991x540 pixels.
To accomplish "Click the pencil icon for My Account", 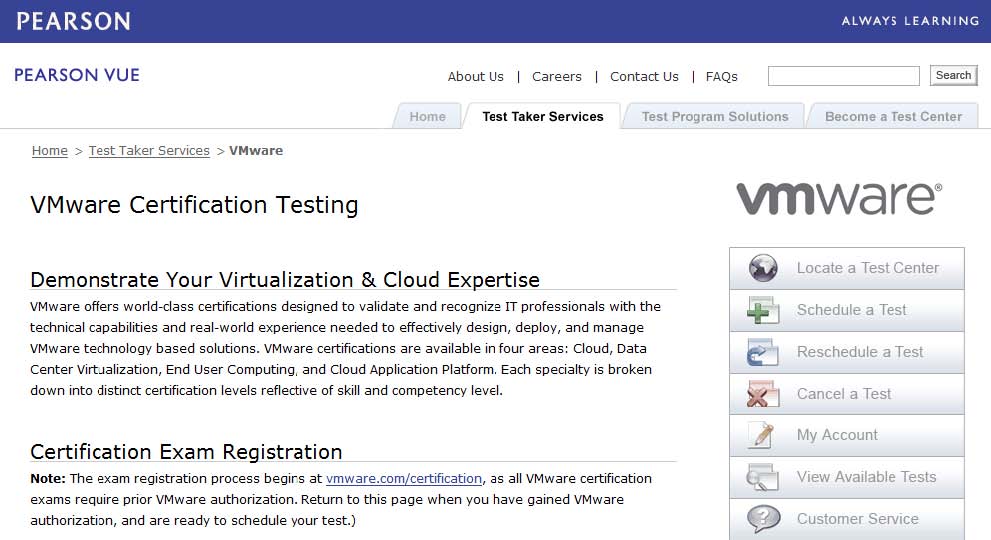I will pyautogui.click(x=763, y=436).
